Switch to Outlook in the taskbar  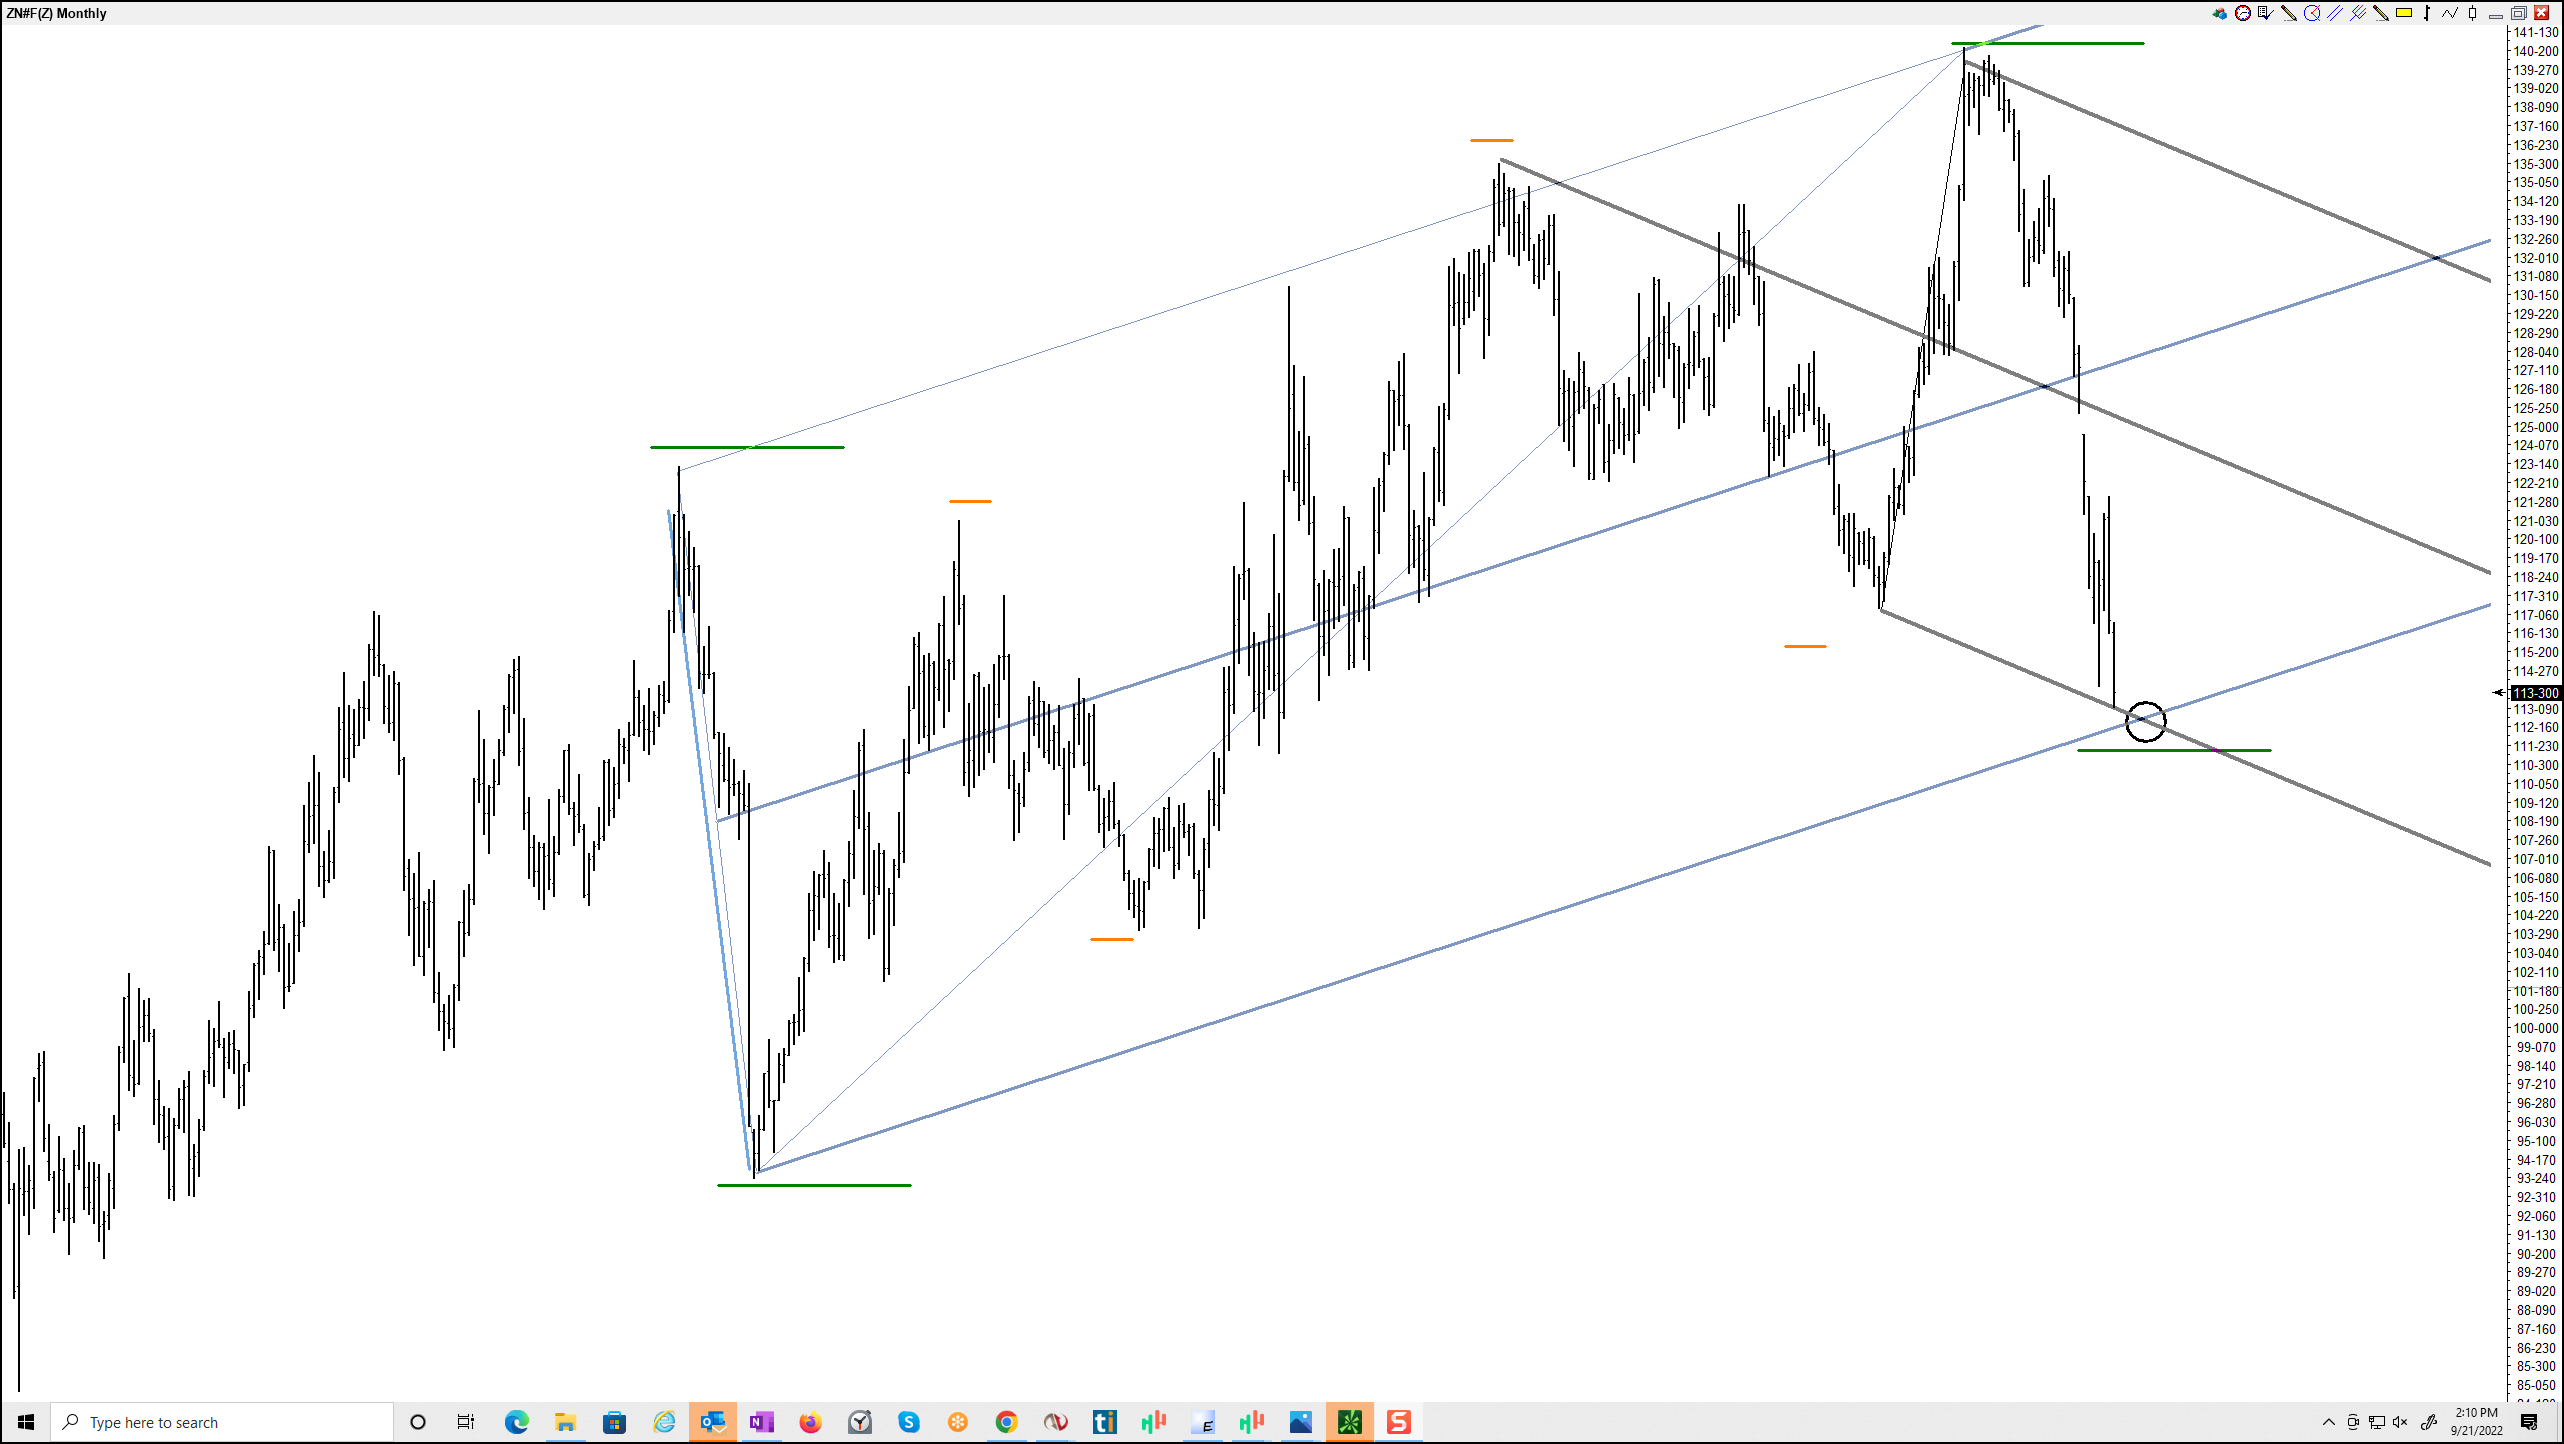[712, 1422]
